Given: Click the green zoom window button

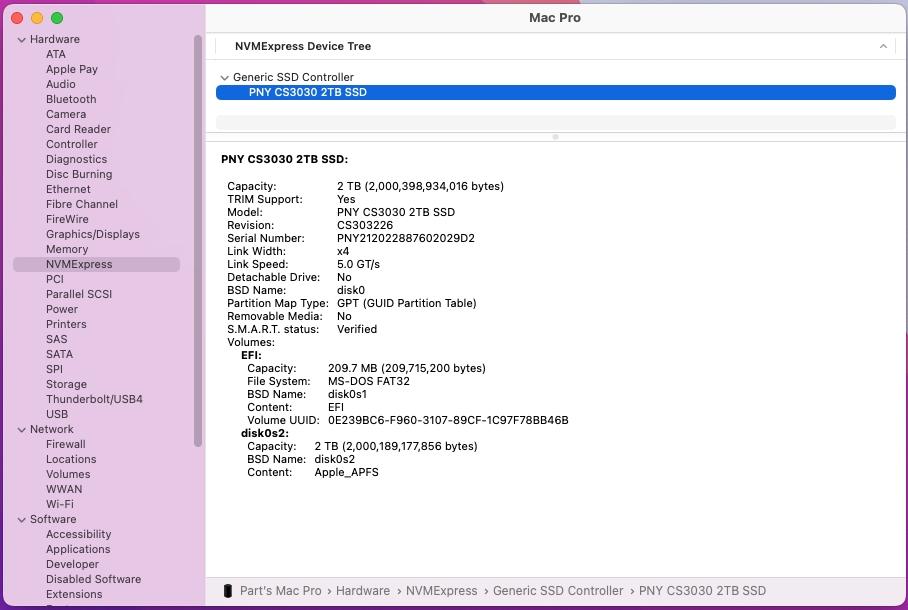Looking at the screenshot, I should 57,18.
